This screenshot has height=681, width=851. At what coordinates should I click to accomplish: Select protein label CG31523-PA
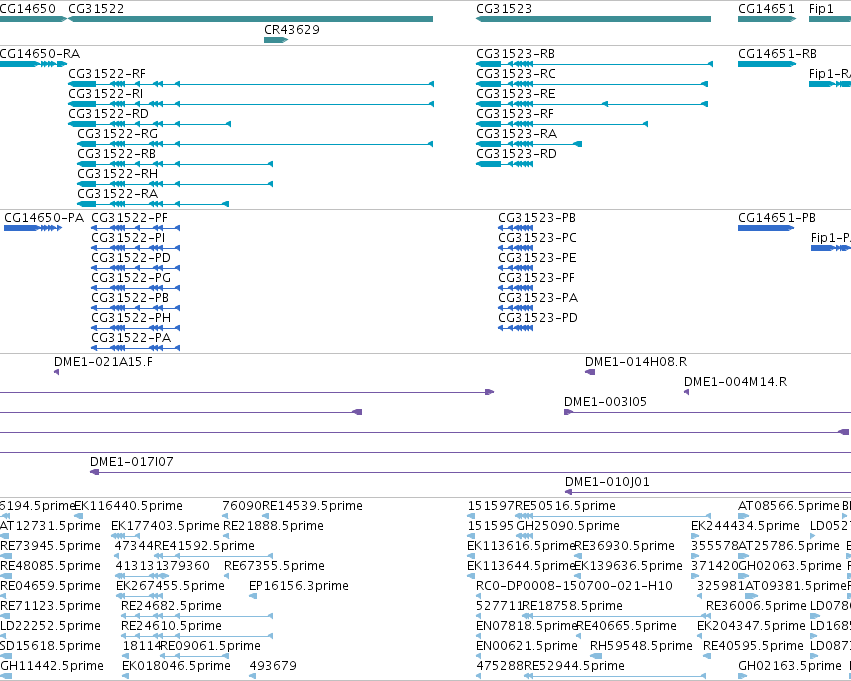tap(538, 298)
